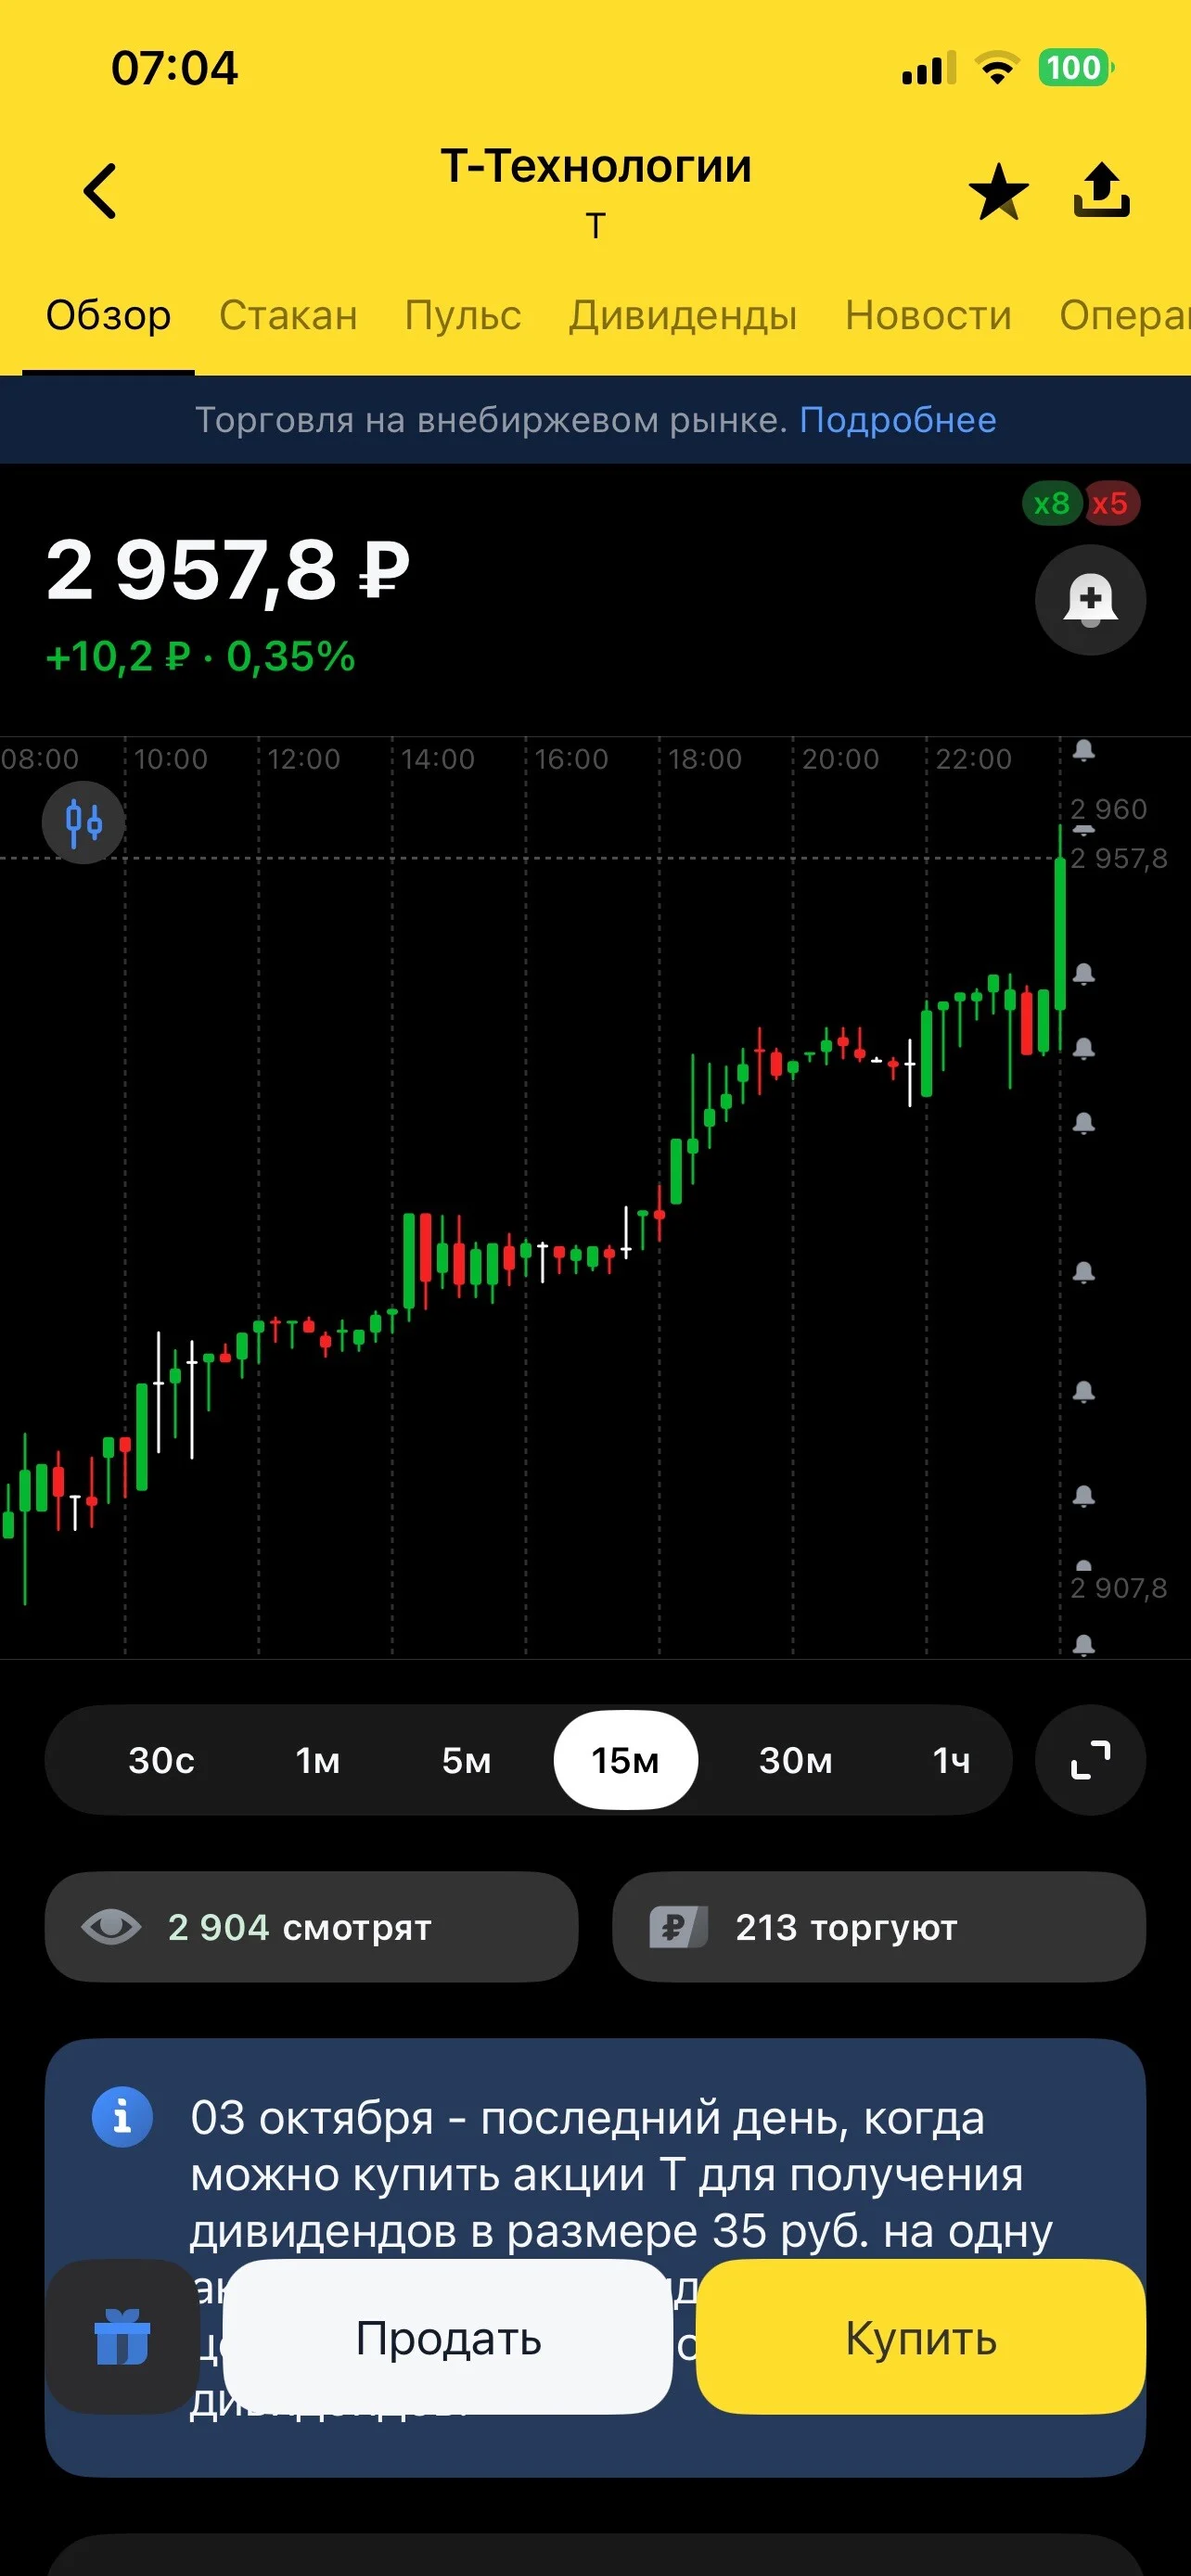Viewport: 1191px width, 2576px height.
Task: Open the Дивиденды tab
Action: coord(683,316)
